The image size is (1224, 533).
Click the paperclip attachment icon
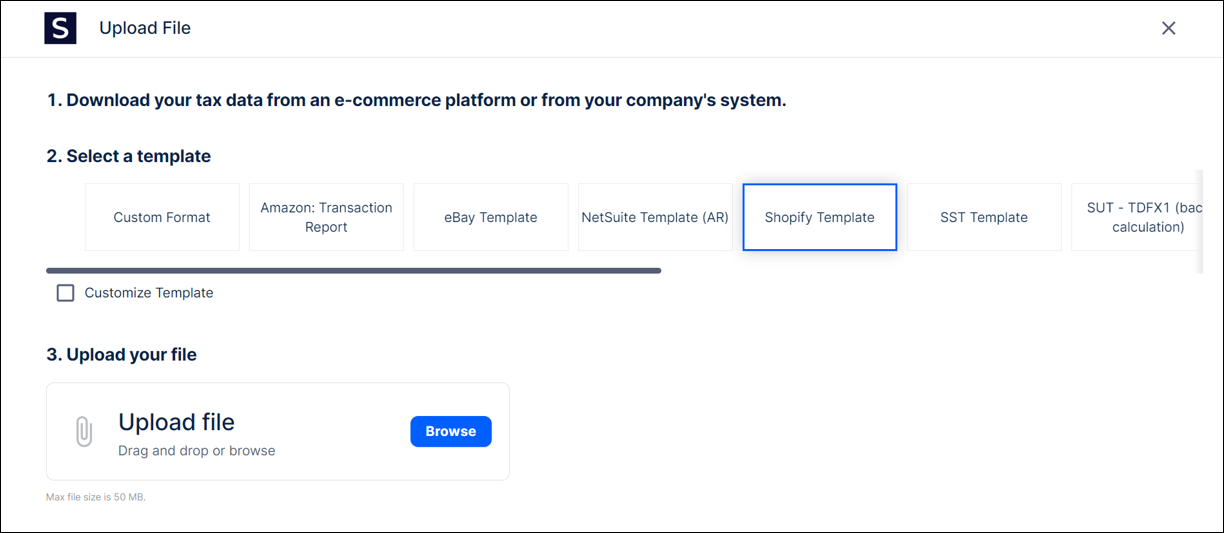click(x=84, y=431)
